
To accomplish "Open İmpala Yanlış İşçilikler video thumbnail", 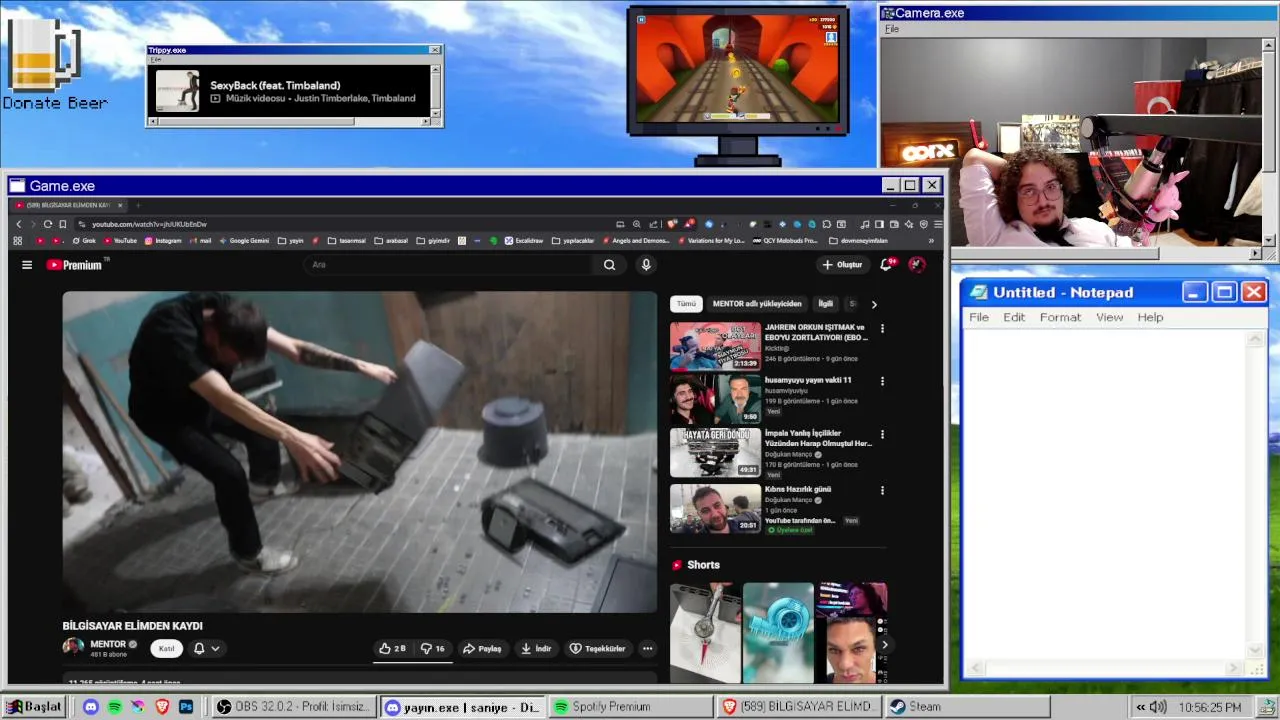I will pos(715,453).
